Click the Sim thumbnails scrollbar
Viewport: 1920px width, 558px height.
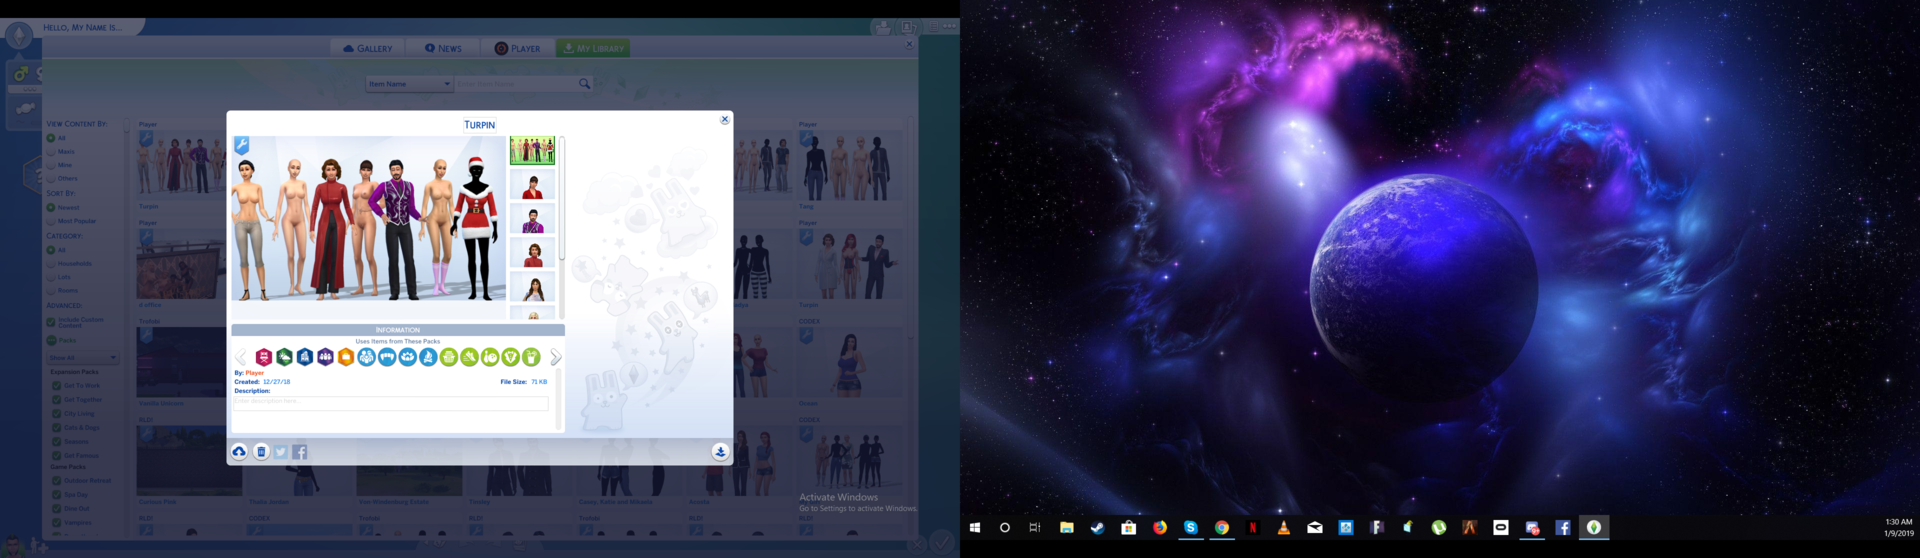tap(562, 200)
